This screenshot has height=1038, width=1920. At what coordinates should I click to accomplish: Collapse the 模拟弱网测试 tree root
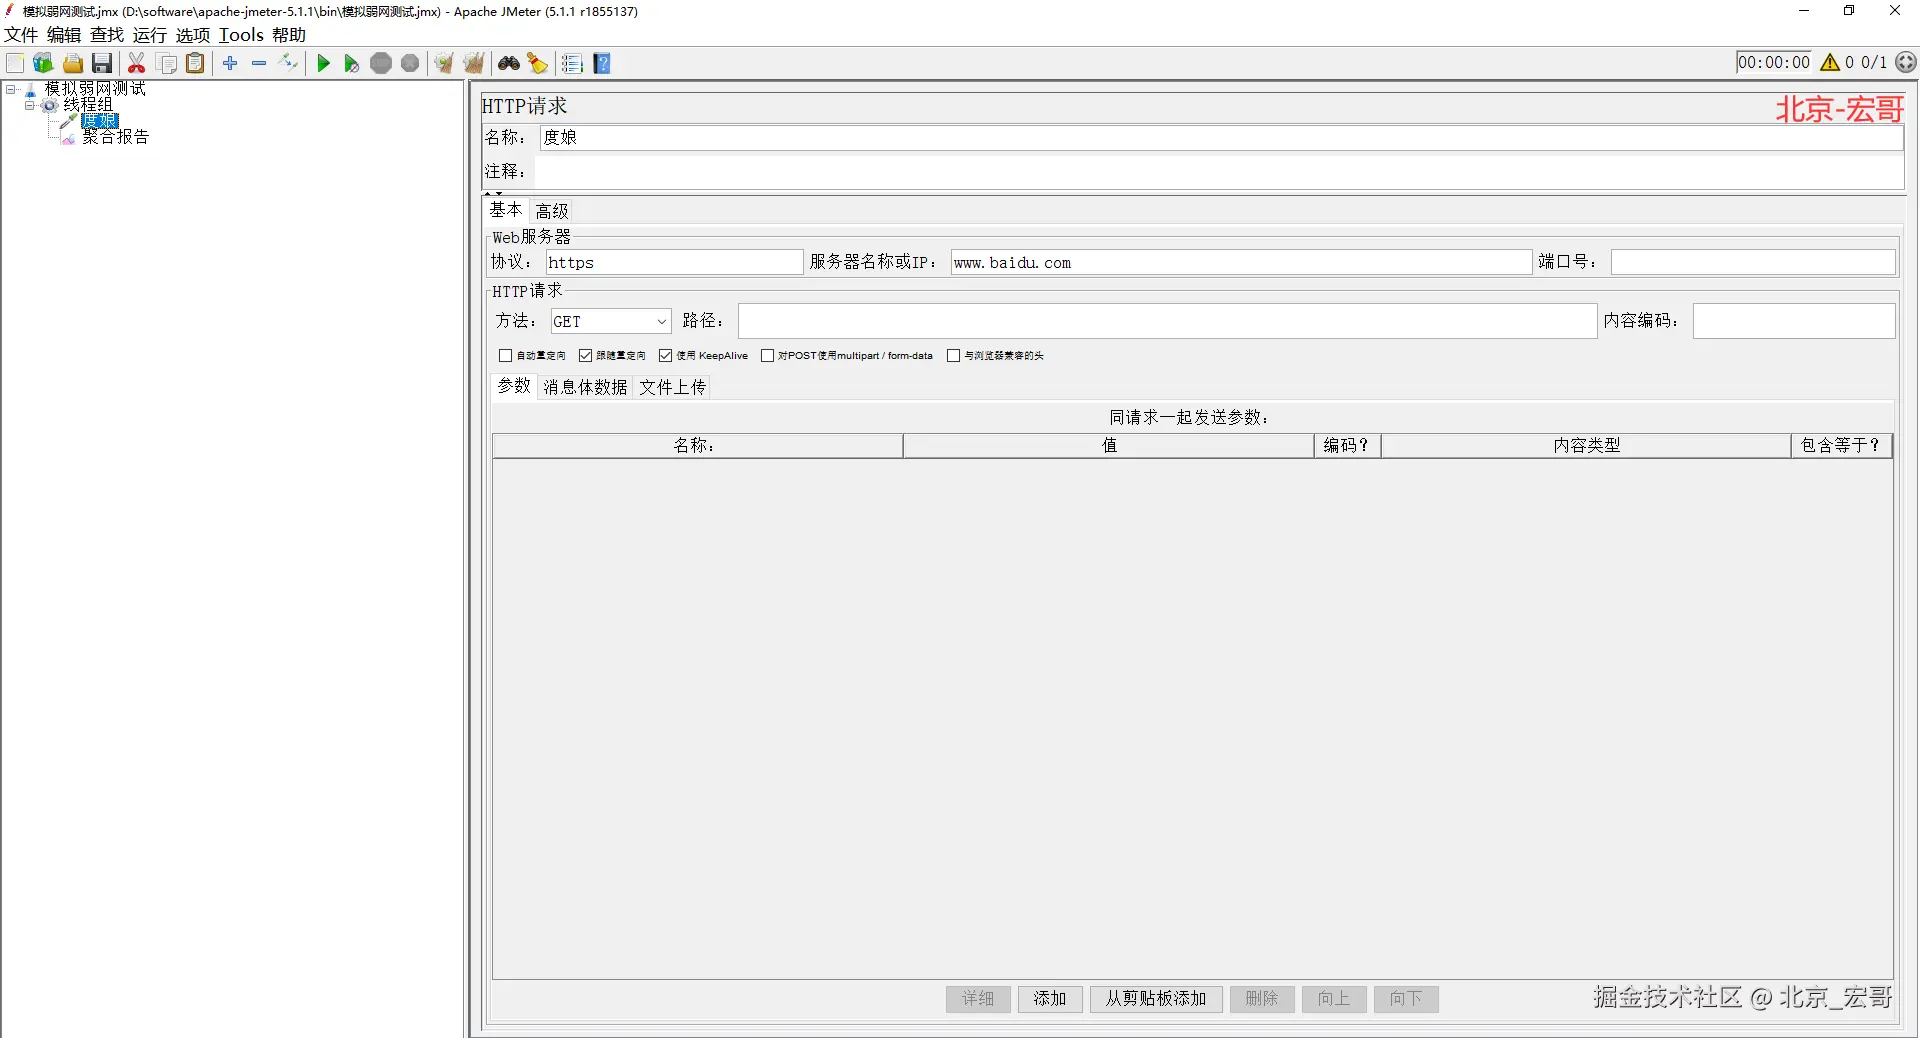pyautogui.click(x=11, y=89)
